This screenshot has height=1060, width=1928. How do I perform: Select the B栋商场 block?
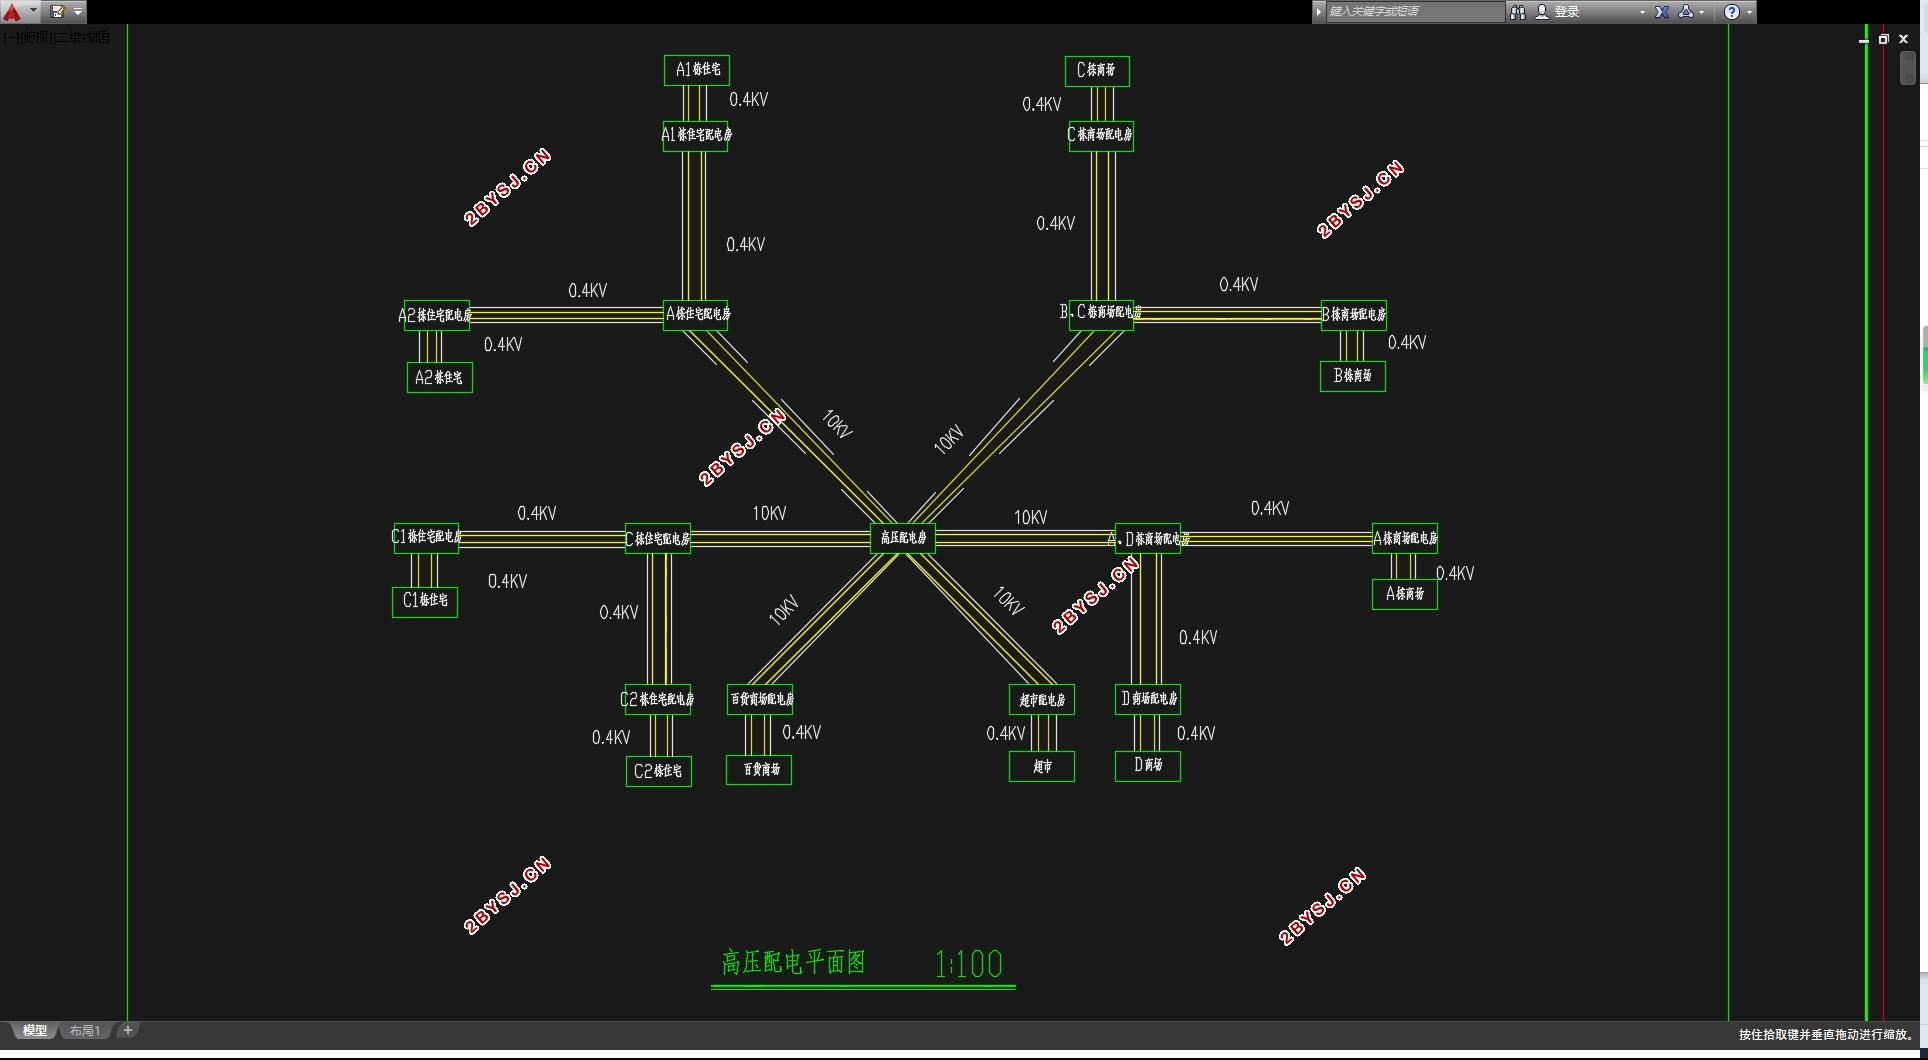coord(1353,376)
